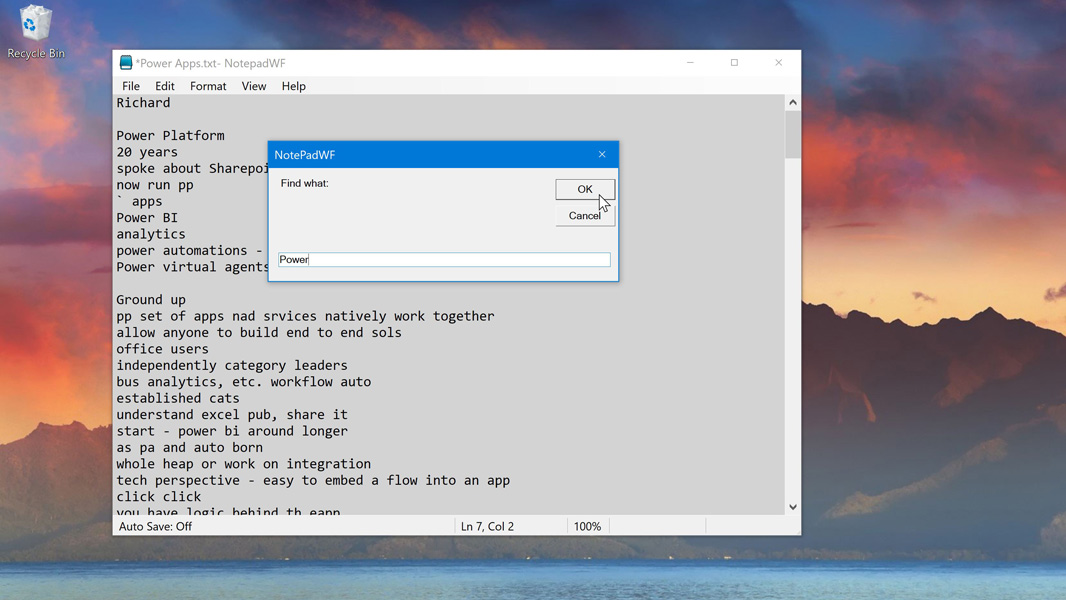
Task: Click the 100% zoom level in status bar
Action: click(x=587, y=526)
